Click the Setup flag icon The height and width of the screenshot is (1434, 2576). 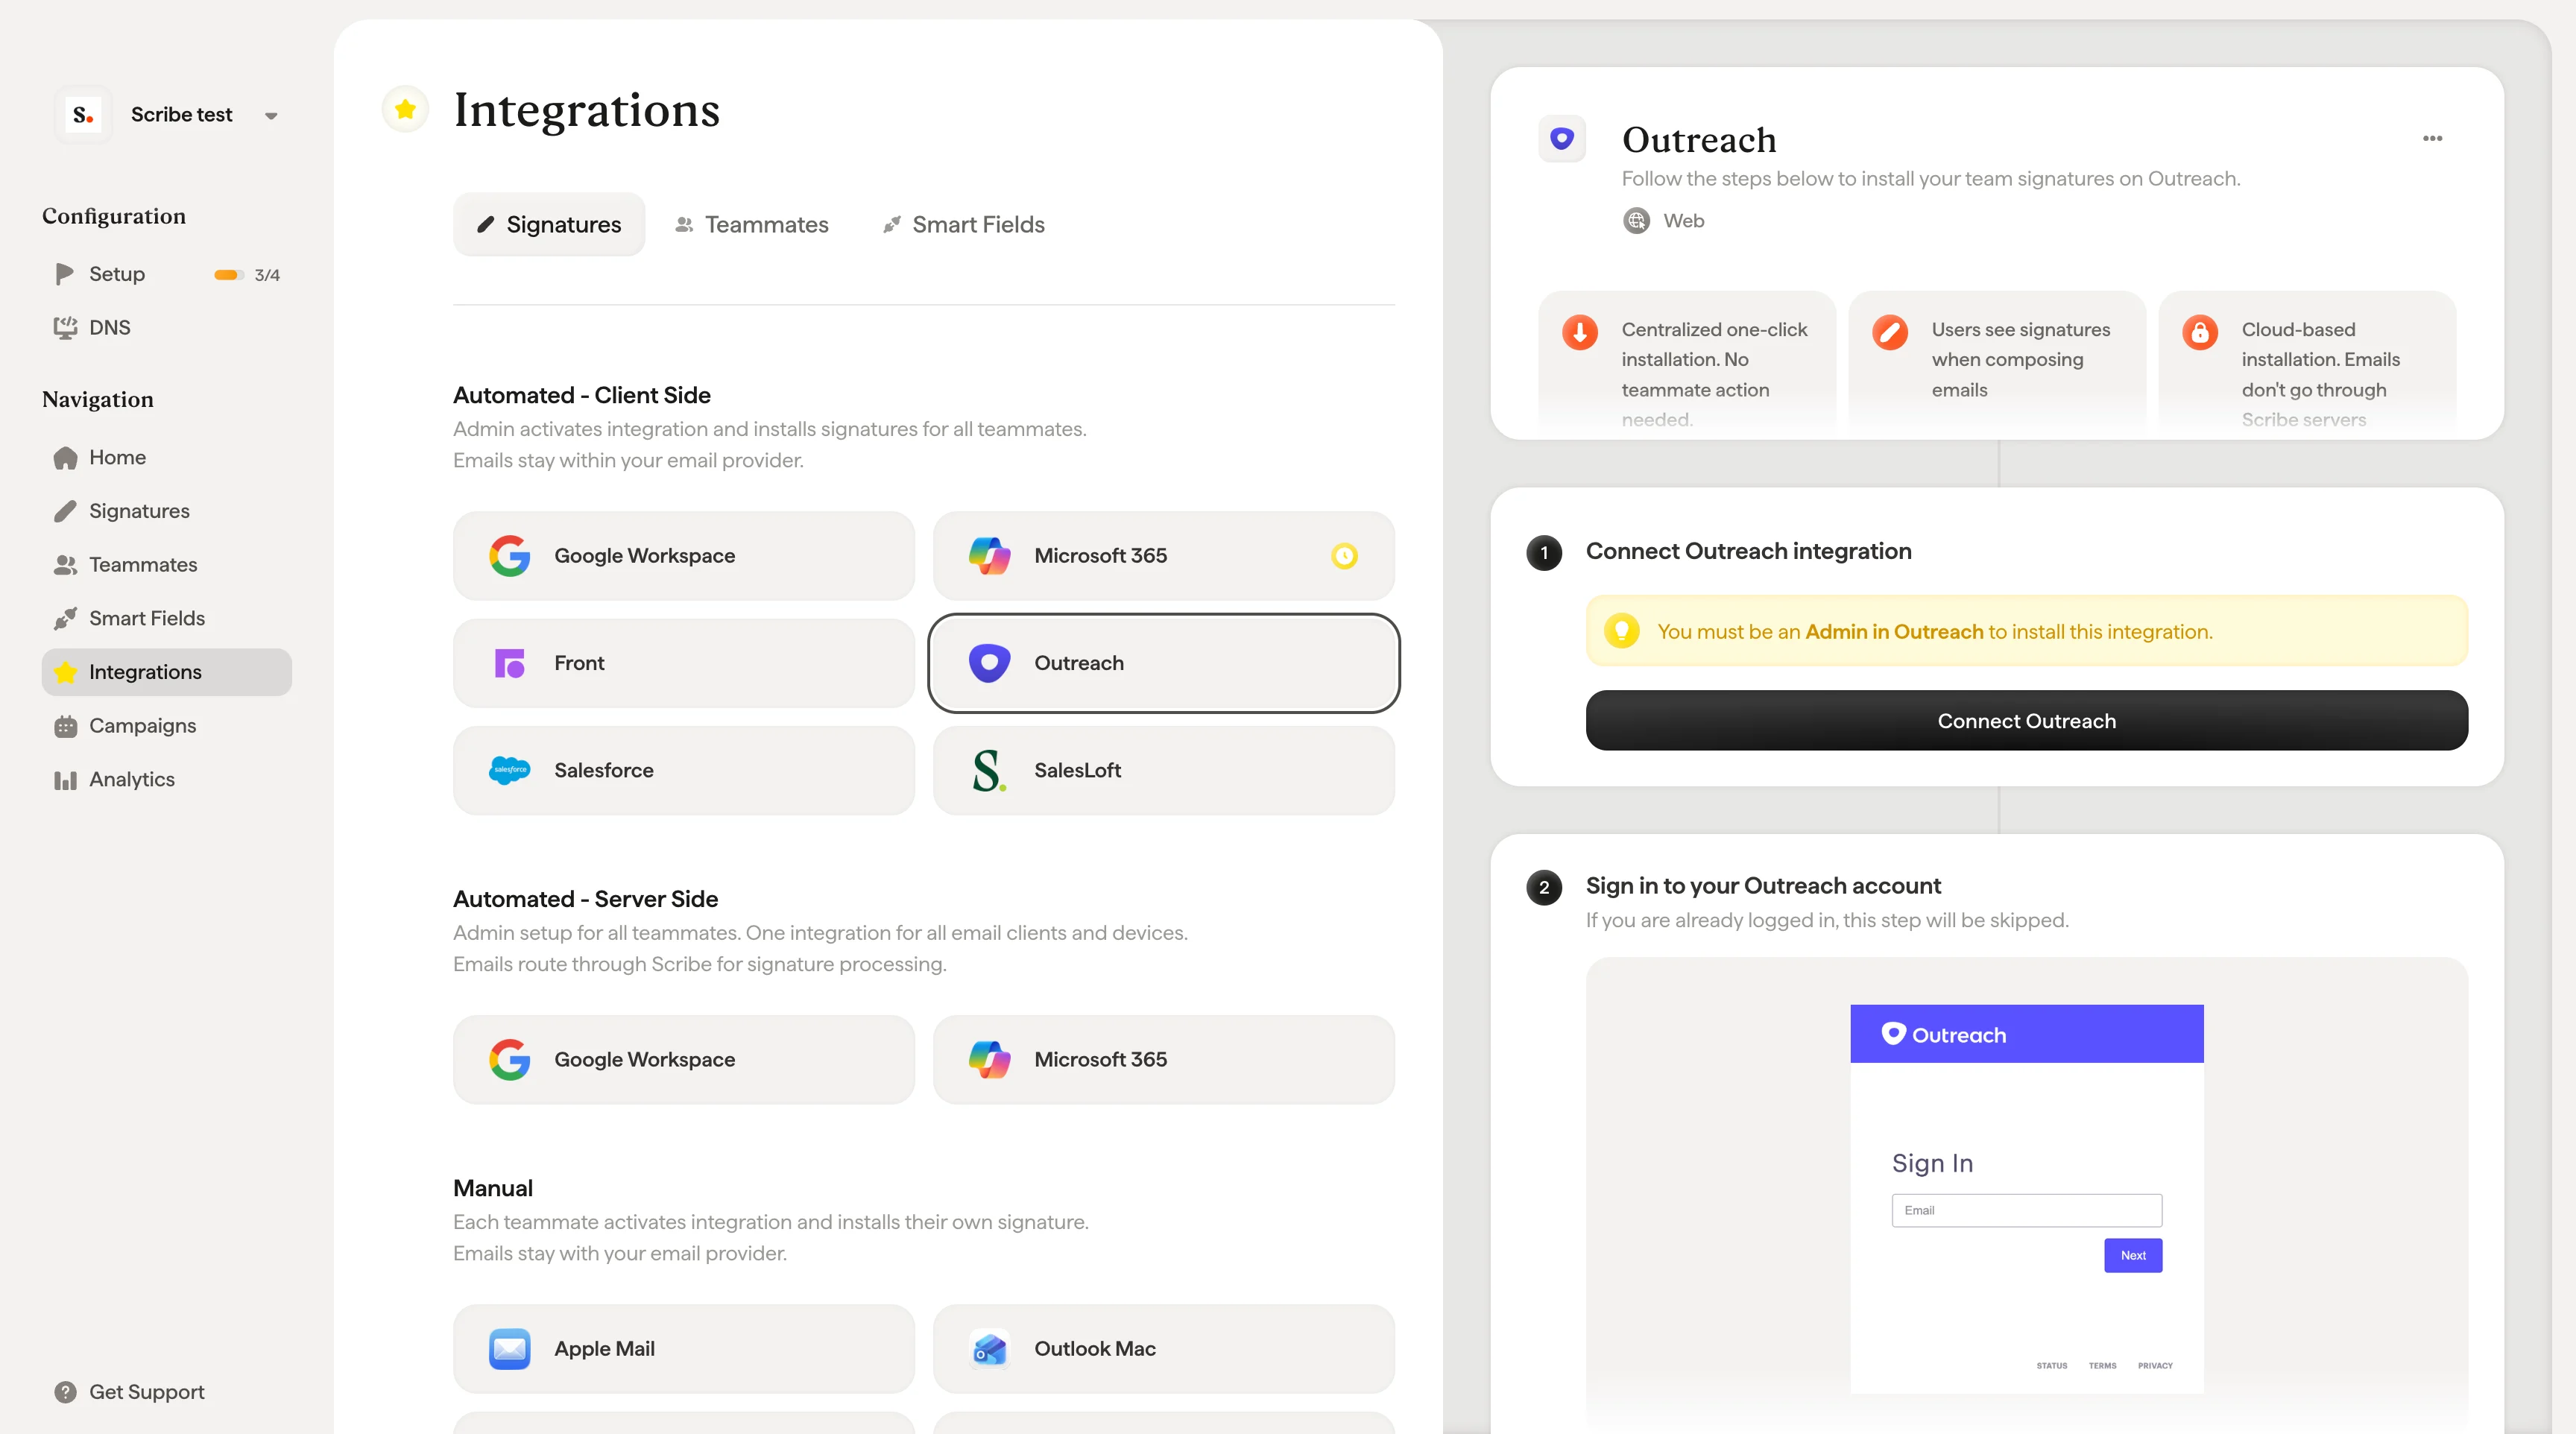click(65, 274)
